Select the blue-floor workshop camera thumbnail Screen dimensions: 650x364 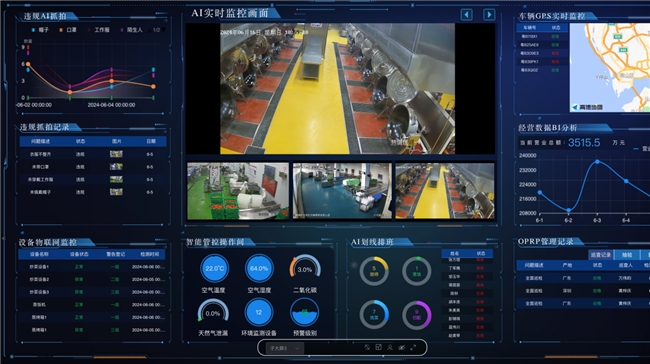[x=342, y=191]
